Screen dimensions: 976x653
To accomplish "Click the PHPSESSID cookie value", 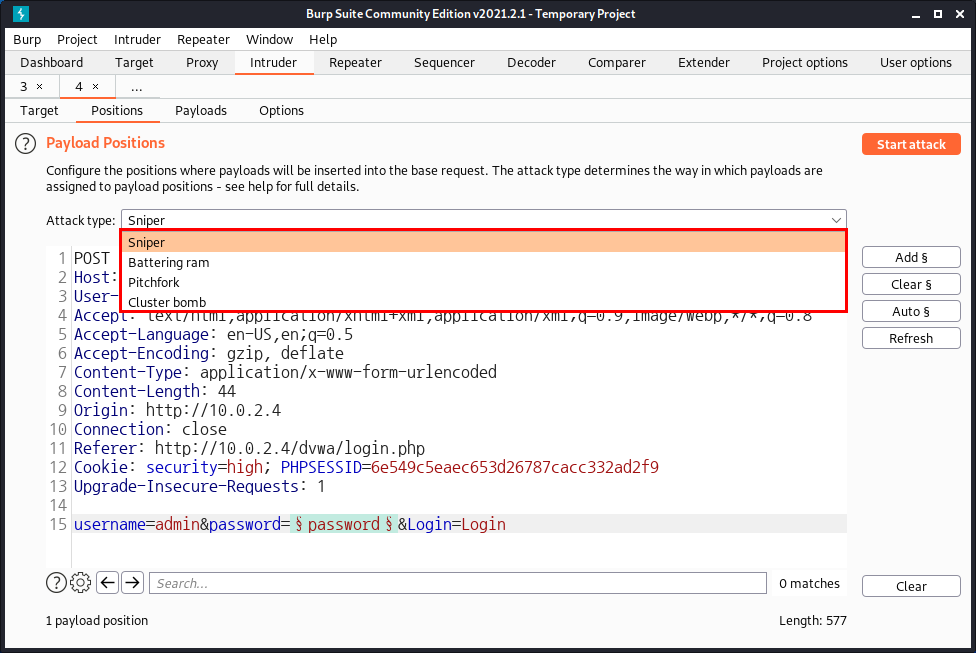I will [x=515, y=467].
